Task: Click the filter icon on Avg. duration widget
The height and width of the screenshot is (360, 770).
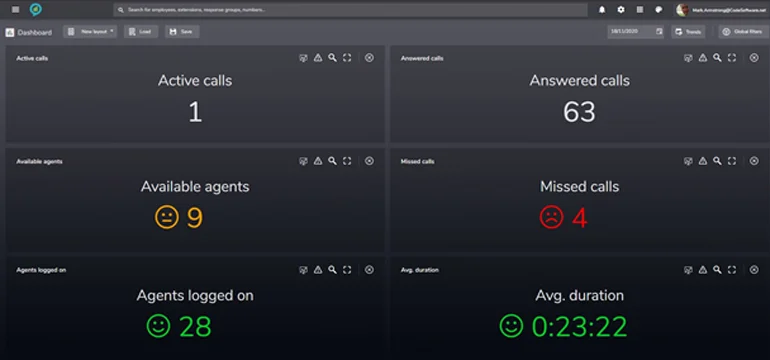Action: tap(688, 270)
